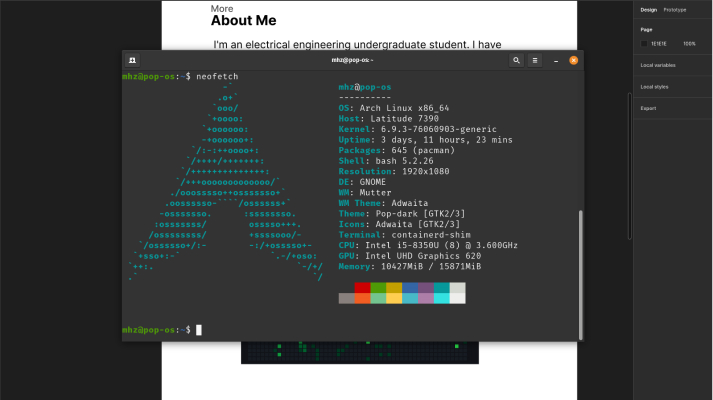Viewport: 713px width, 400px height.
Task: Click the Host: Latitude 7390 line
Action: [x=388, y=119]
